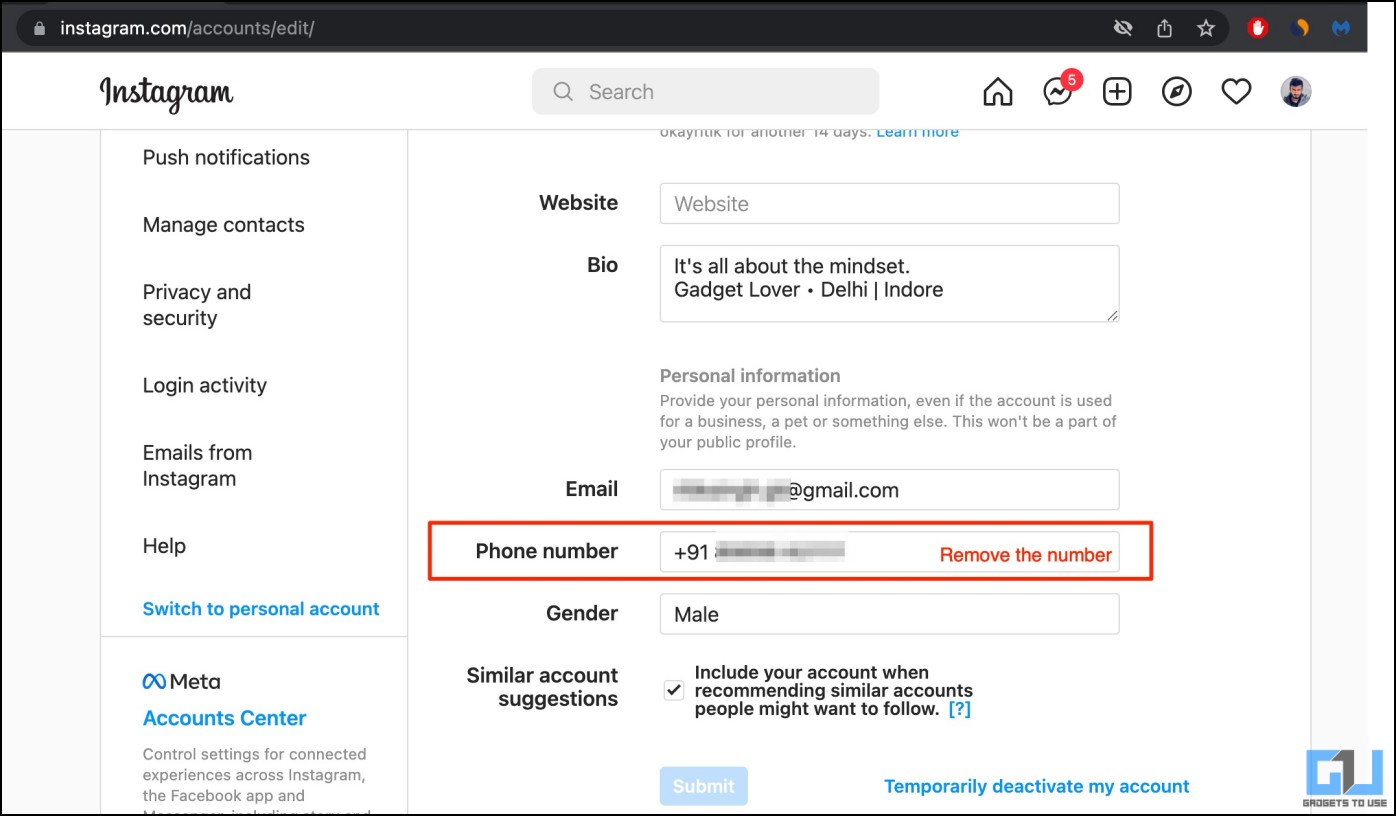
Task: Open Messenger with 5 unread messages
Action: (1060, 90)
